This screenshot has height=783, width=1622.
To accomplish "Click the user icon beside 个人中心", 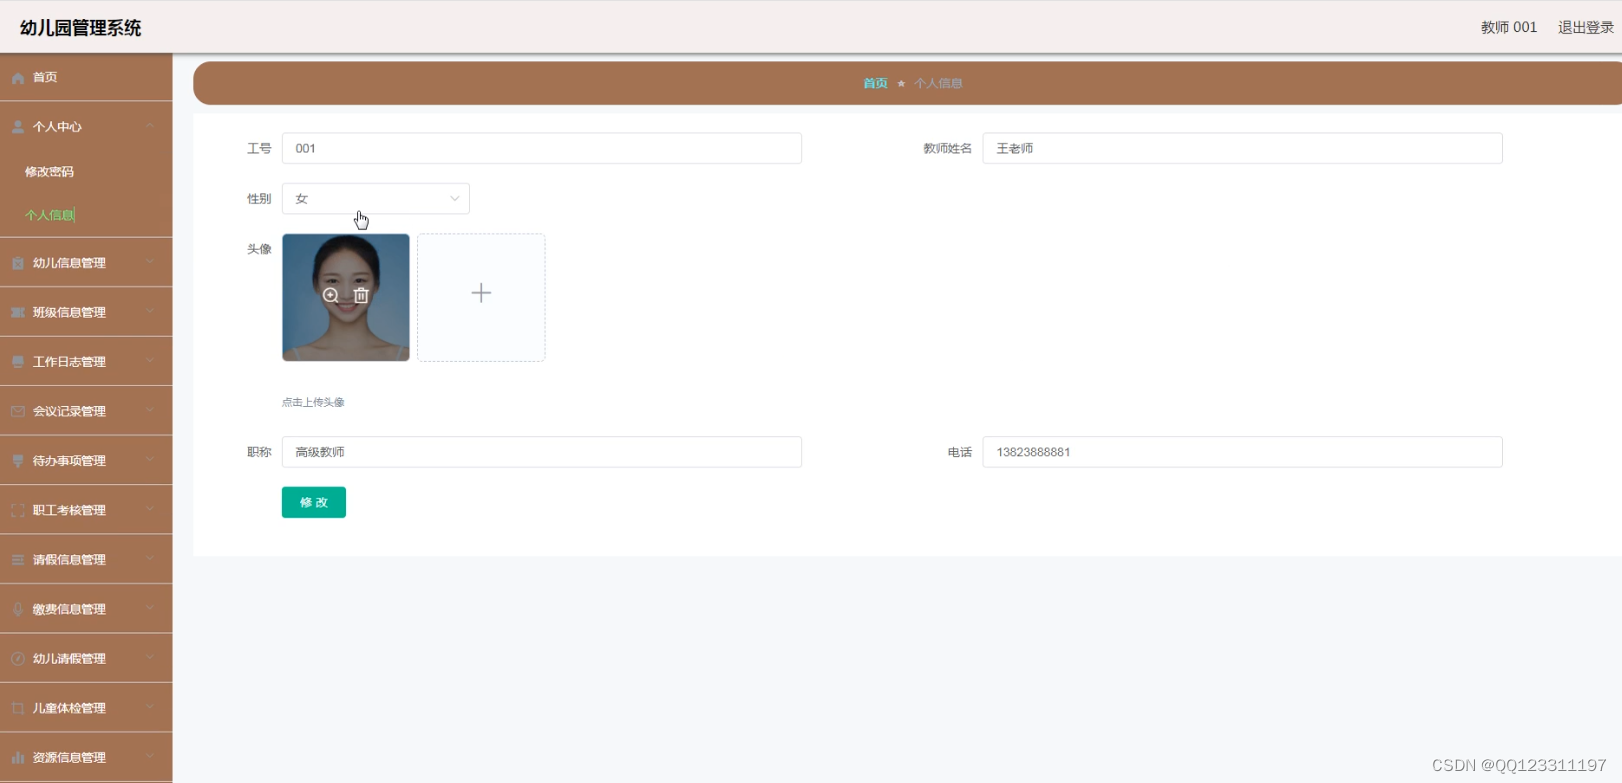I will pyautogui.click(x=18, y=127).
